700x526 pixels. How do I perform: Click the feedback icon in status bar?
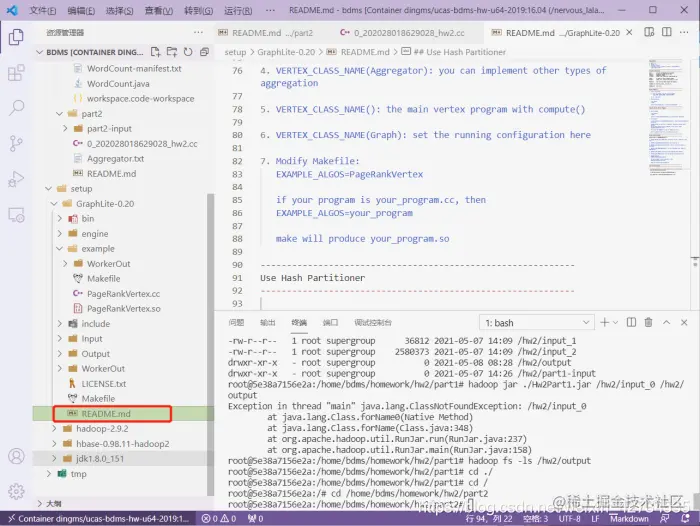tap(665, 518)
